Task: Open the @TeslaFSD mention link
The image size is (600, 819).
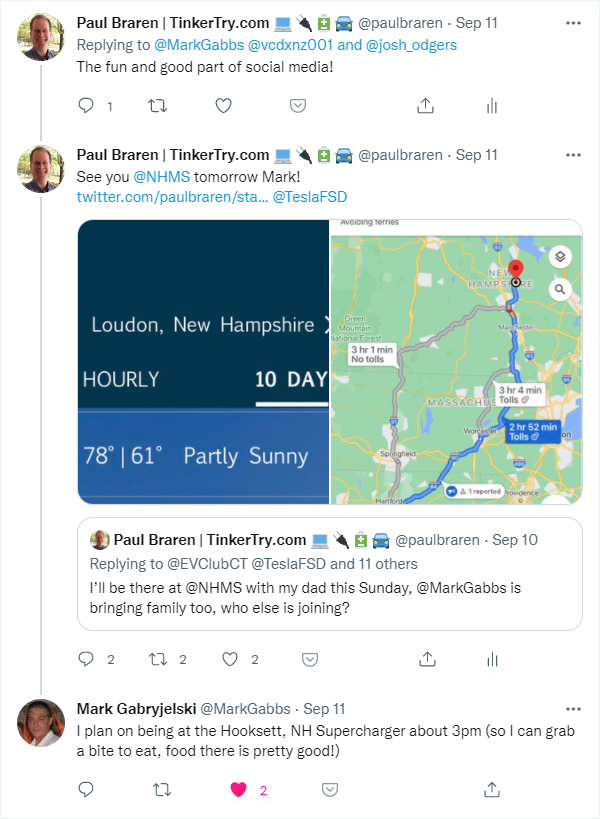Action: 310,197
